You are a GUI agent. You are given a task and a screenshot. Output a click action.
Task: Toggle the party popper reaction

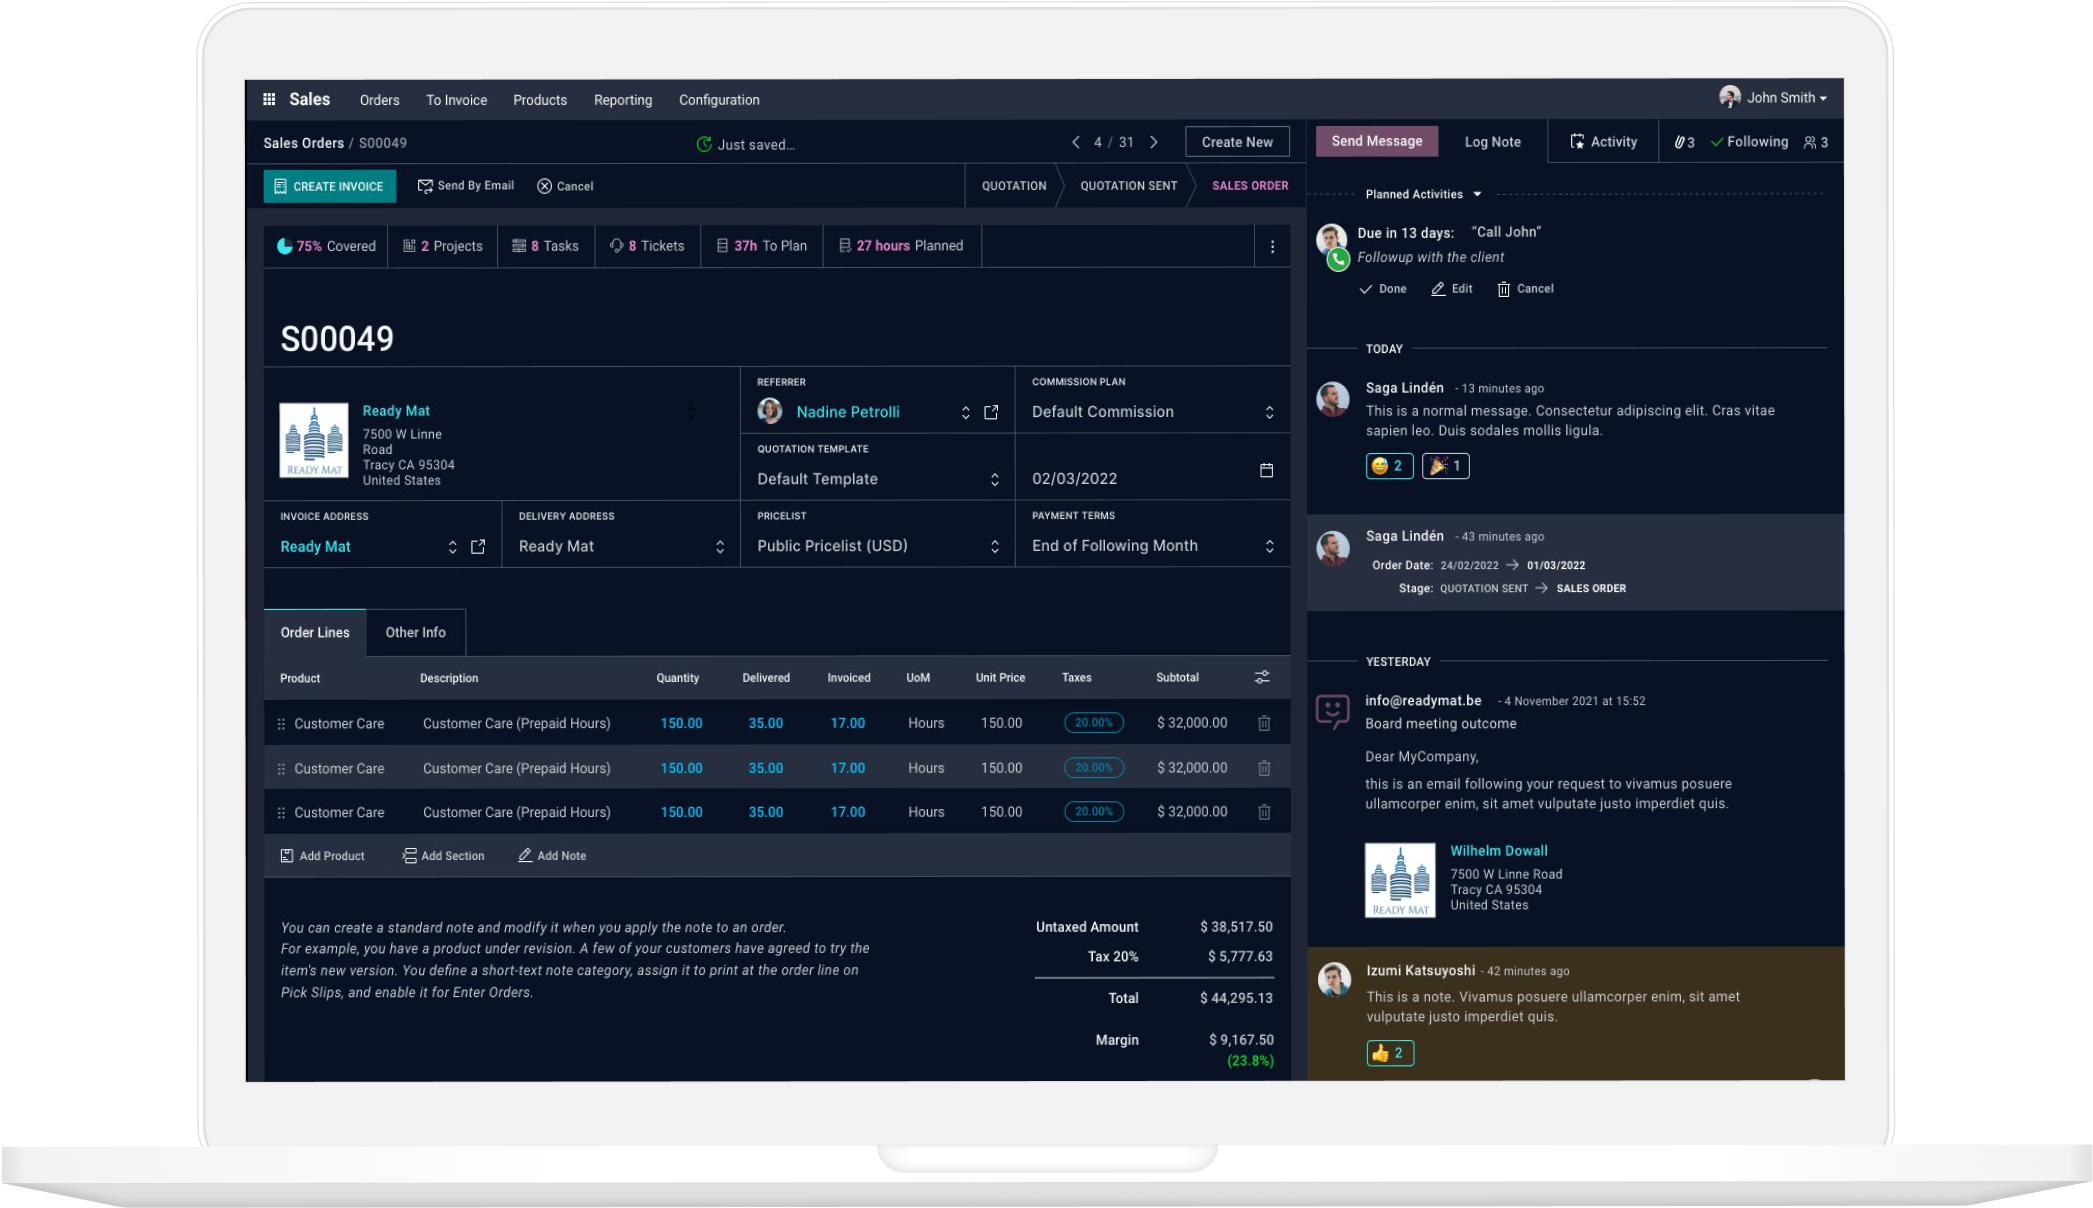click(1445, 466)
